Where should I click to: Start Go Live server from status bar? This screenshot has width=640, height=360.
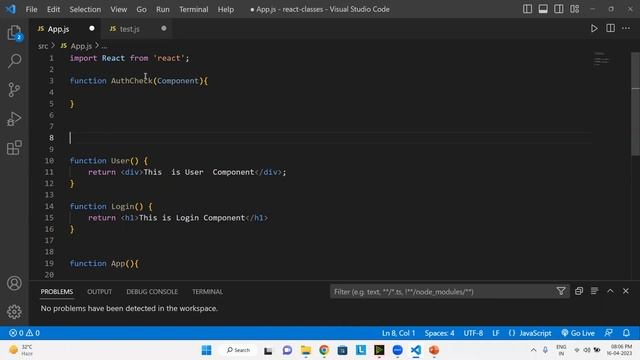coord(578,333)
